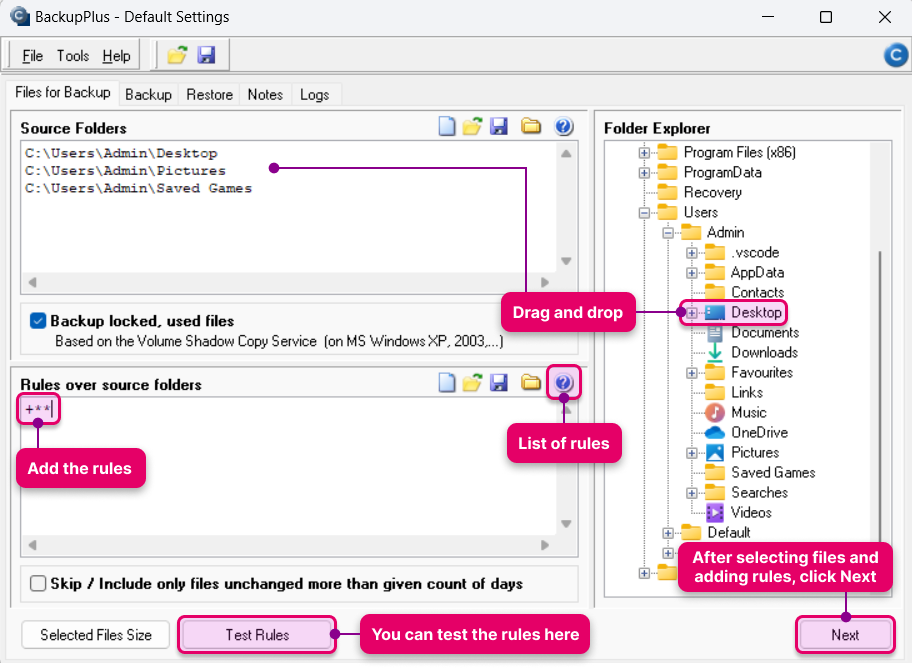Switch to the Restore tab

(209, 94)
